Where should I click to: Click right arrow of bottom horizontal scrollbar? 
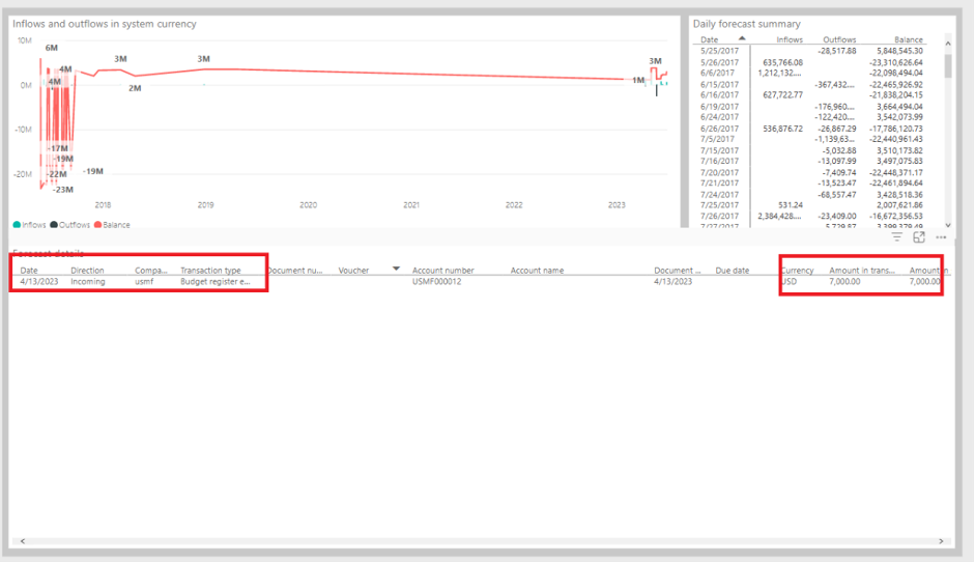pyautogui.click(x=941, y=541)
